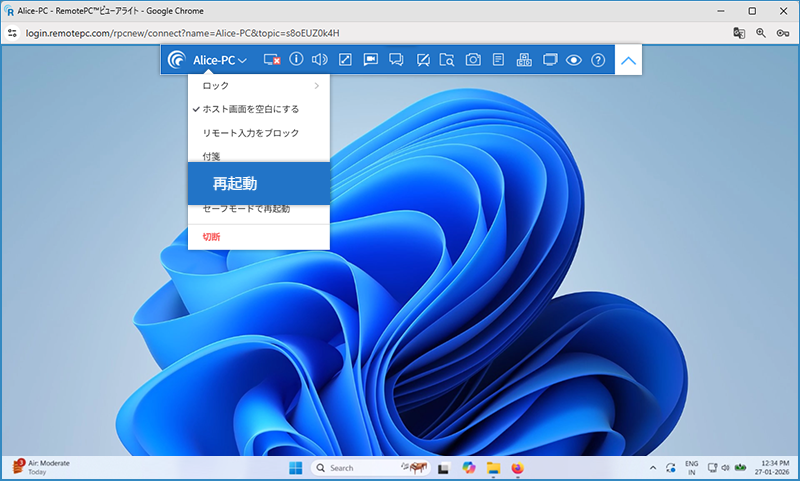Click the Chrome address bar URL
Screen dimensions: 800x481
click(x=183, y=33)
